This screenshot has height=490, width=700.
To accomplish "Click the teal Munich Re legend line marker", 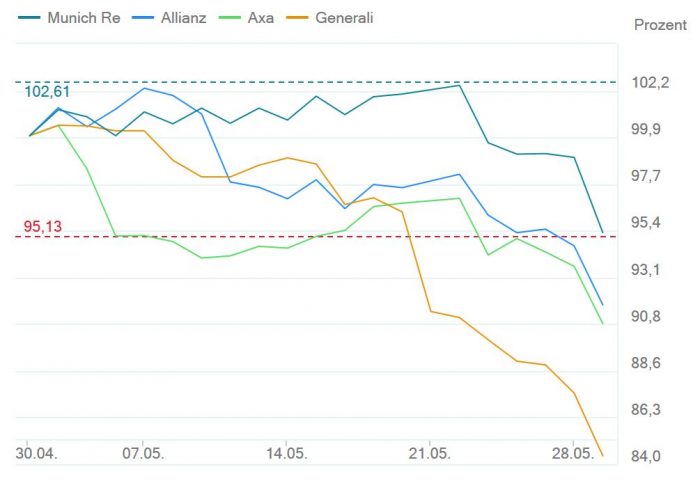I will click(x=30, y=18).
